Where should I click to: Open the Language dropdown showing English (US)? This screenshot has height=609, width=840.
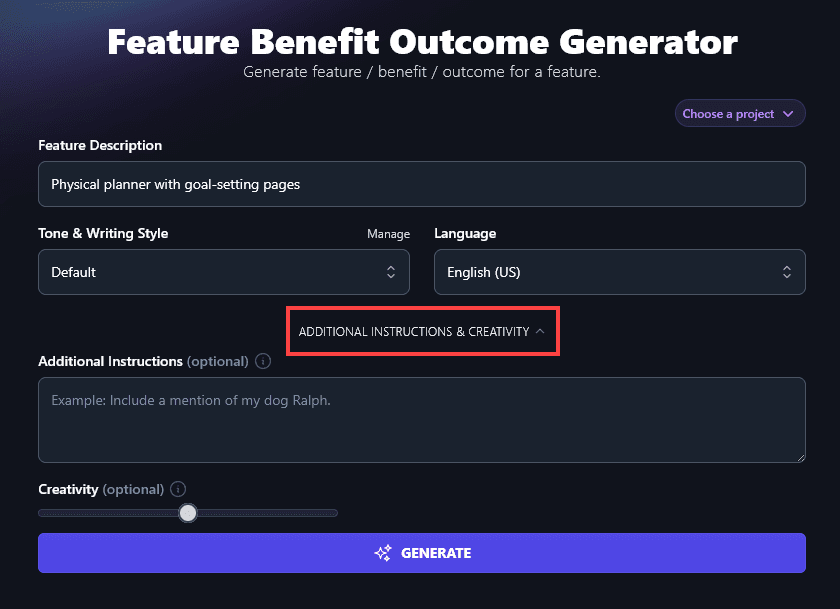point(620,271)
